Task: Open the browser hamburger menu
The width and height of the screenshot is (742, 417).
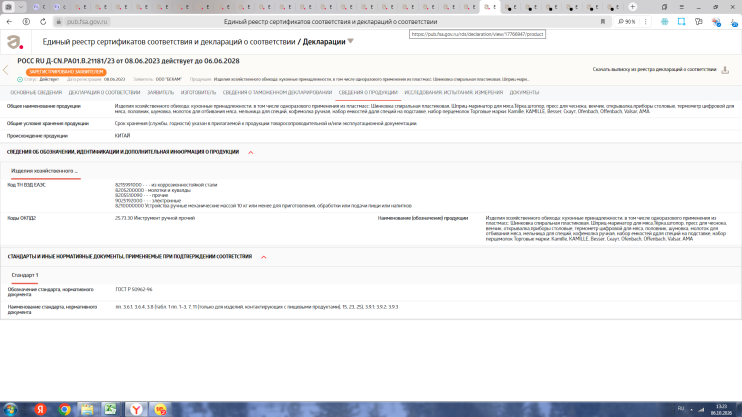Action: 681,7
